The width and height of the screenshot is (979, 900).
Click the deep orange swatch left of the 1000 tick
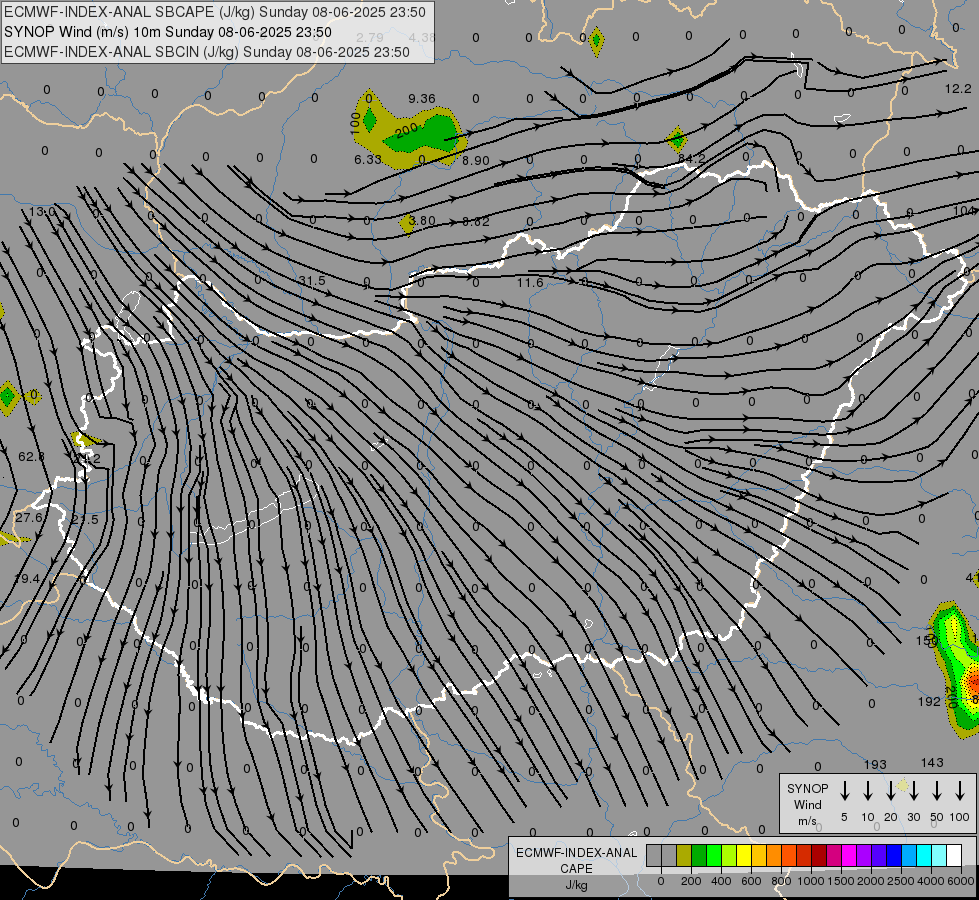789,855
